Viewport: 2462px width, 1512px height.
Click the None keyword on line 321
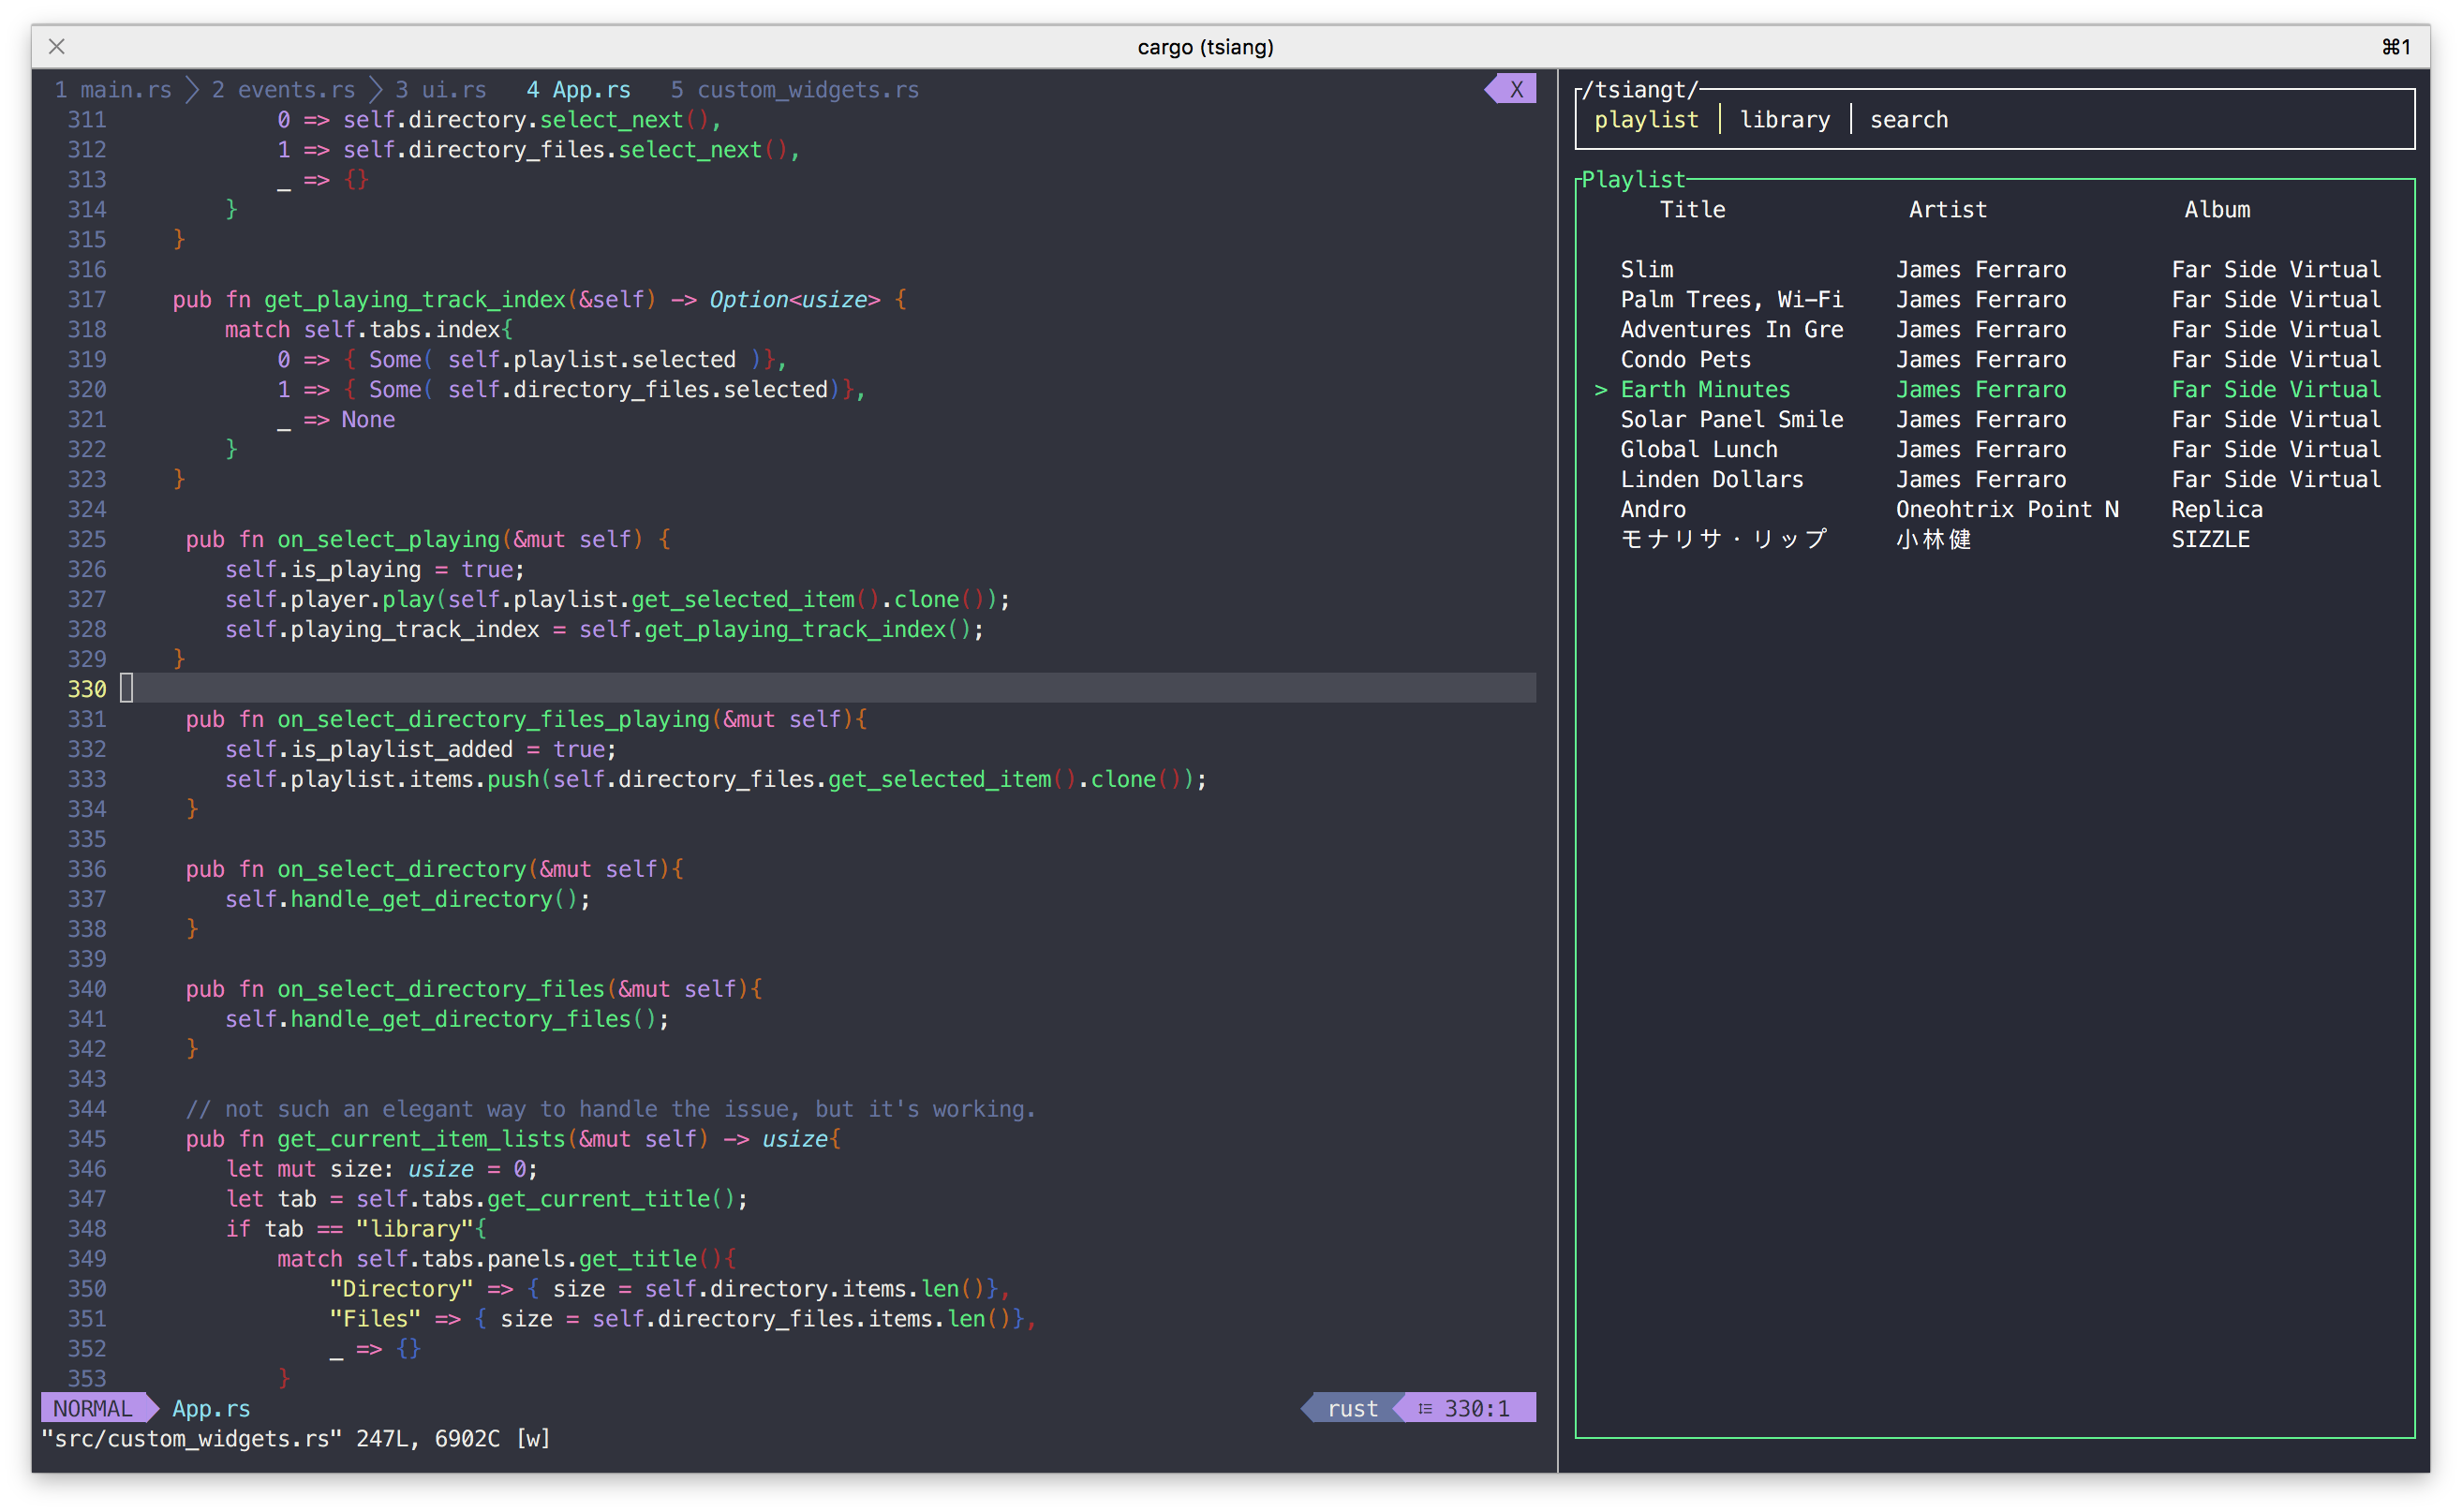(x=368, y=420)
